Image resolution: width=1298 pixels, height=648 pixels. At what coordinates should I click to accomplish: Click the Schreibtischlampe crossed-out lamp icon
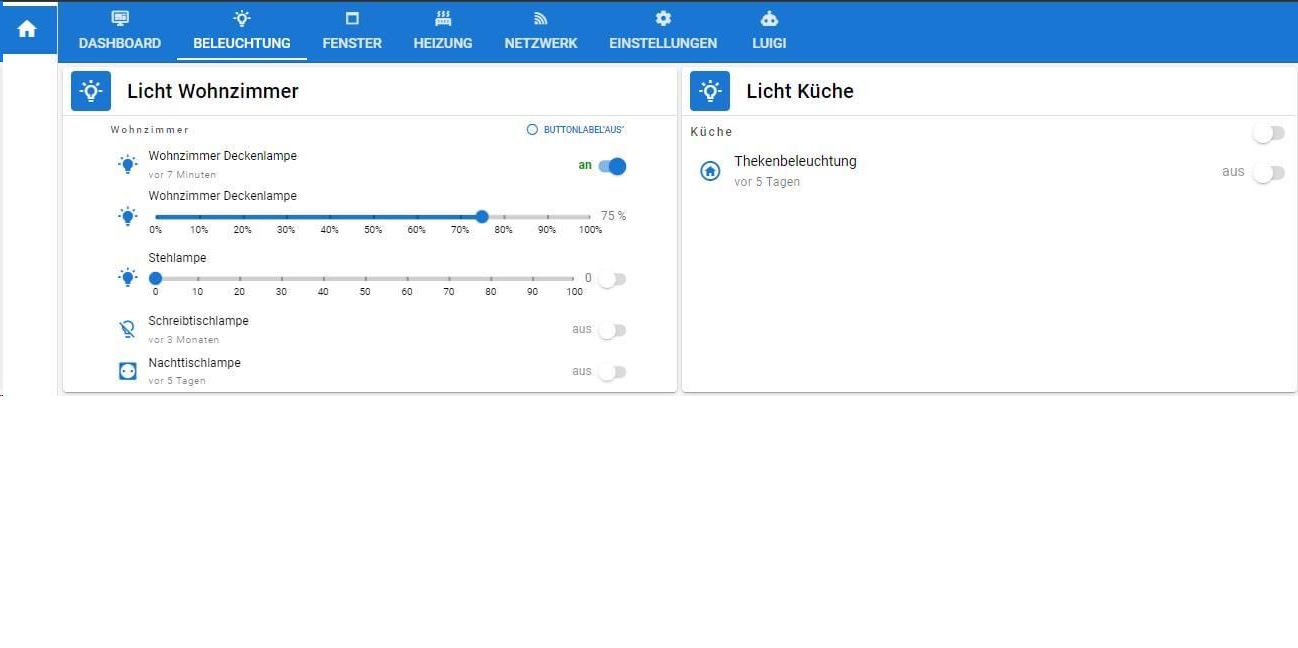pos(127,329)
